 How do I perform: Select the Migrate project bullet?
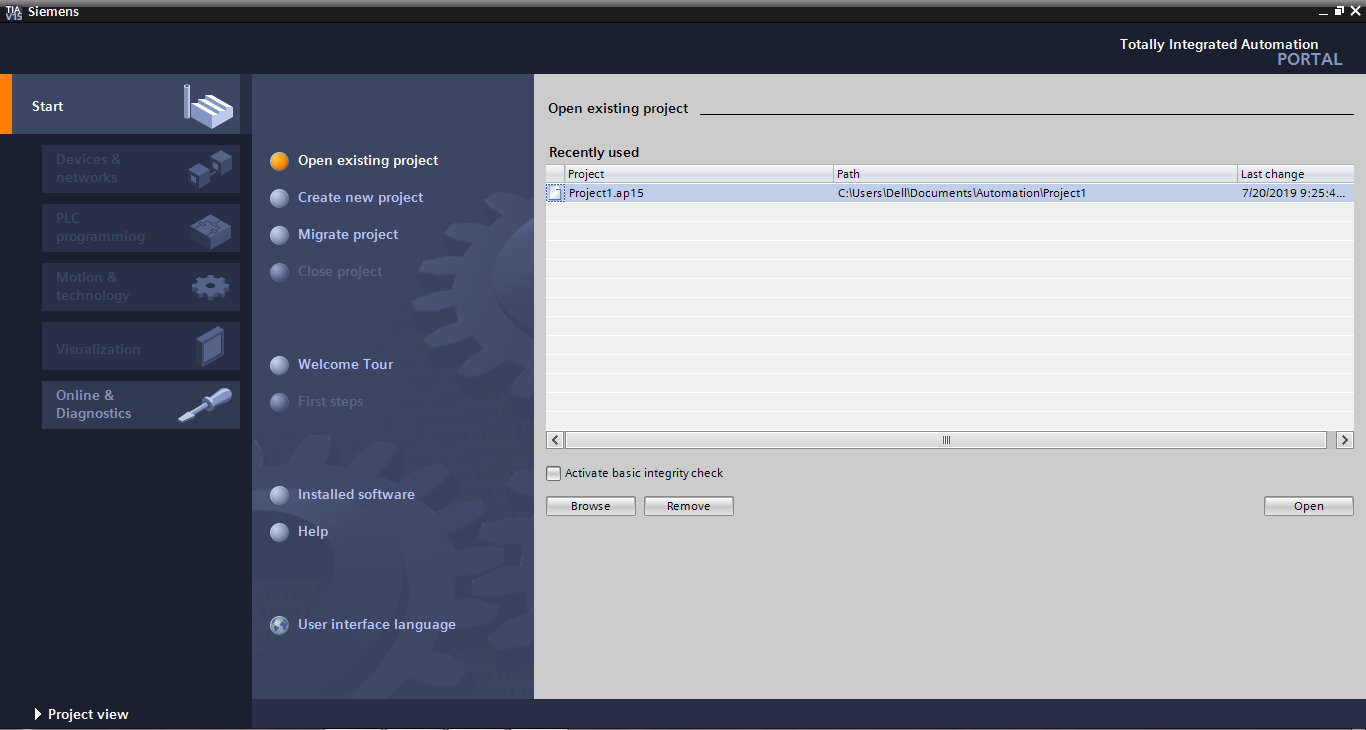280,235
